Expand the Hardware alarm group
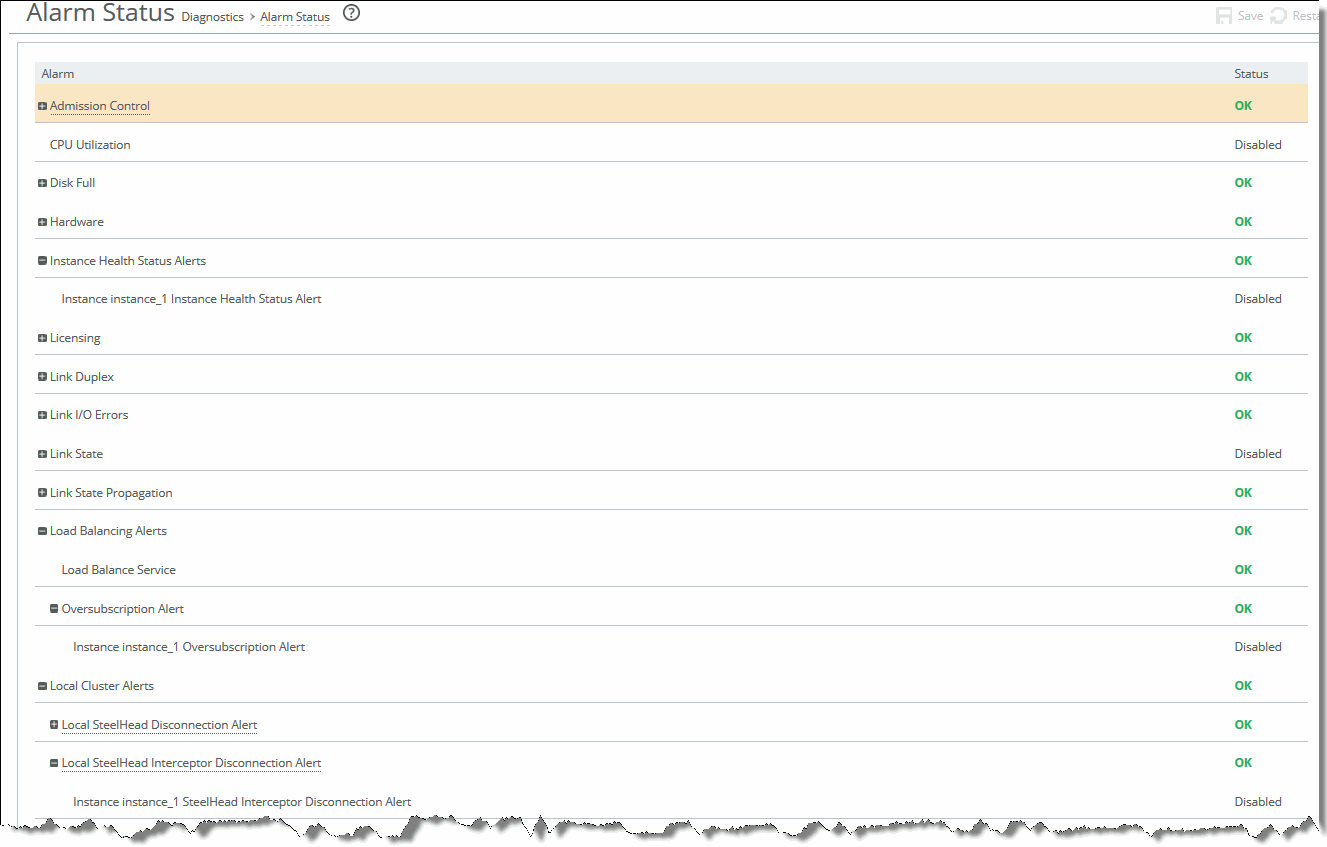 [x=42, y=222]
